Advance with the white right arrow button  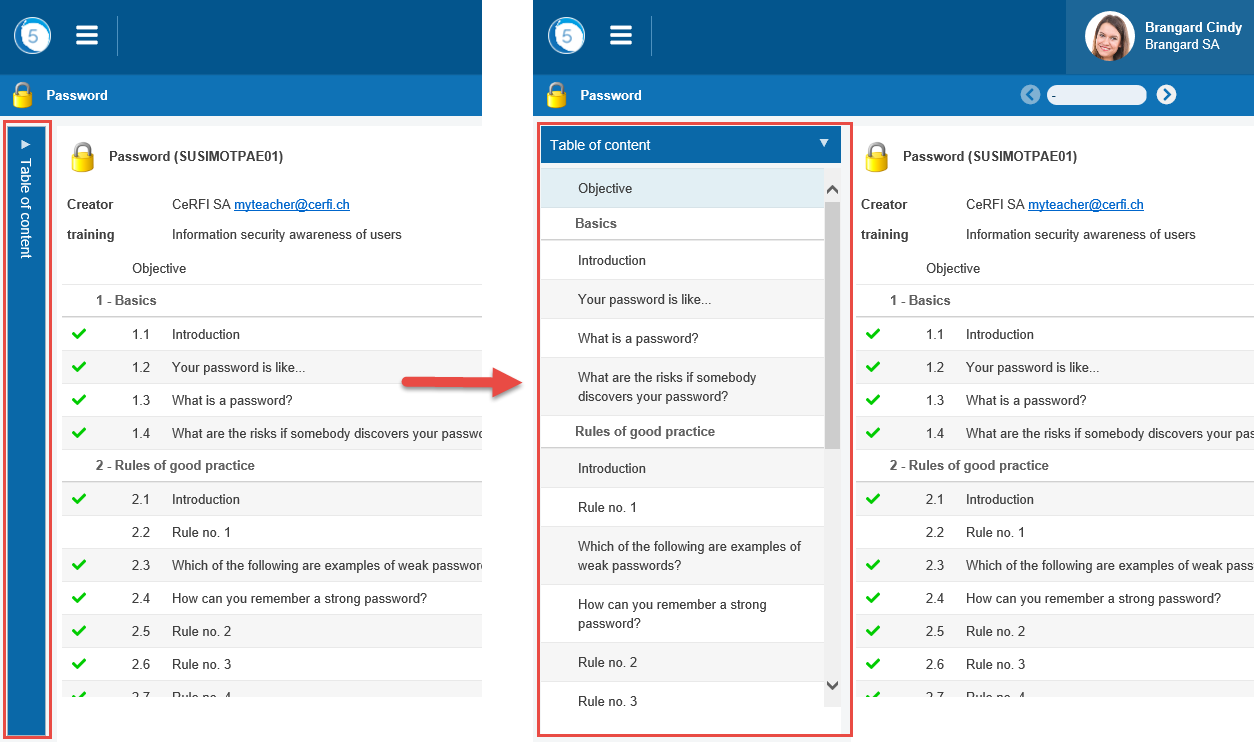tap(1166, 95)
